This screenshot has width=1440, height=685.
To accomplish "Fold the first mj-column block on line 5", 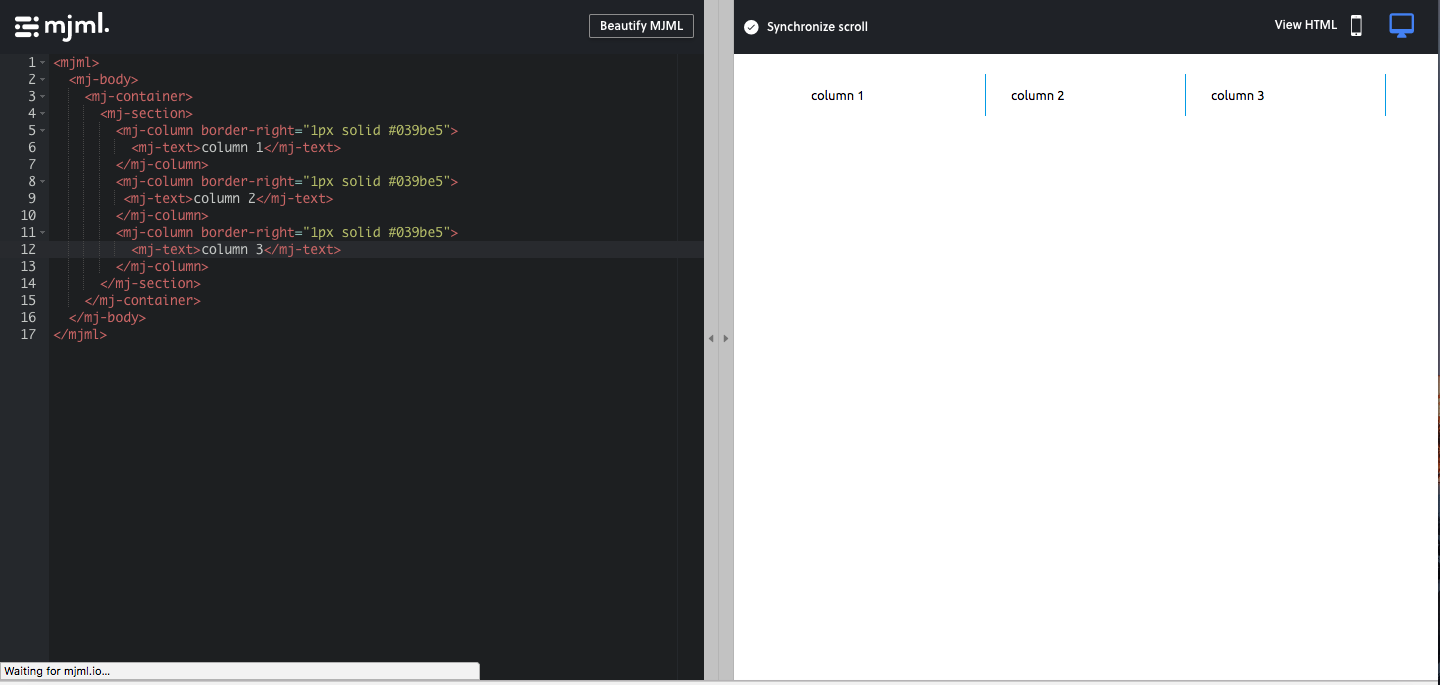I will tap(42, 130).
